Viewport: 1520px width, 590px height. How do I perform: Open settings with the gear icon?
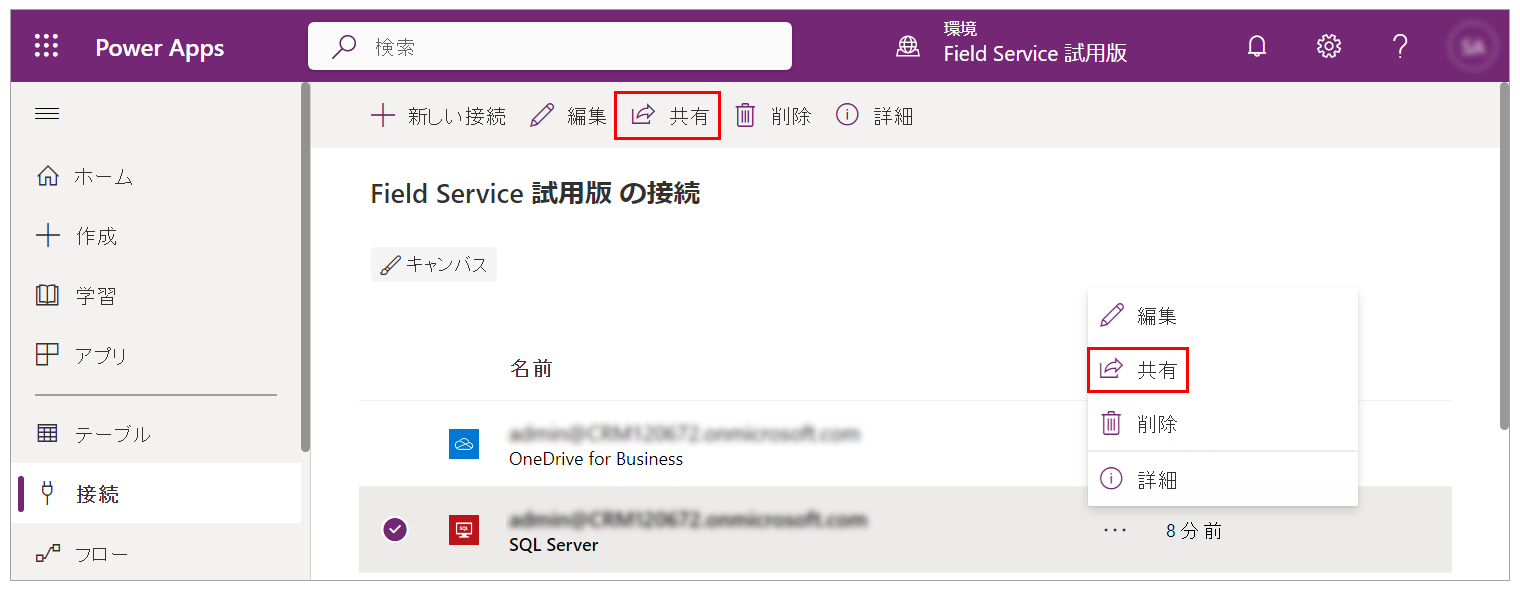click(1329, 45)
